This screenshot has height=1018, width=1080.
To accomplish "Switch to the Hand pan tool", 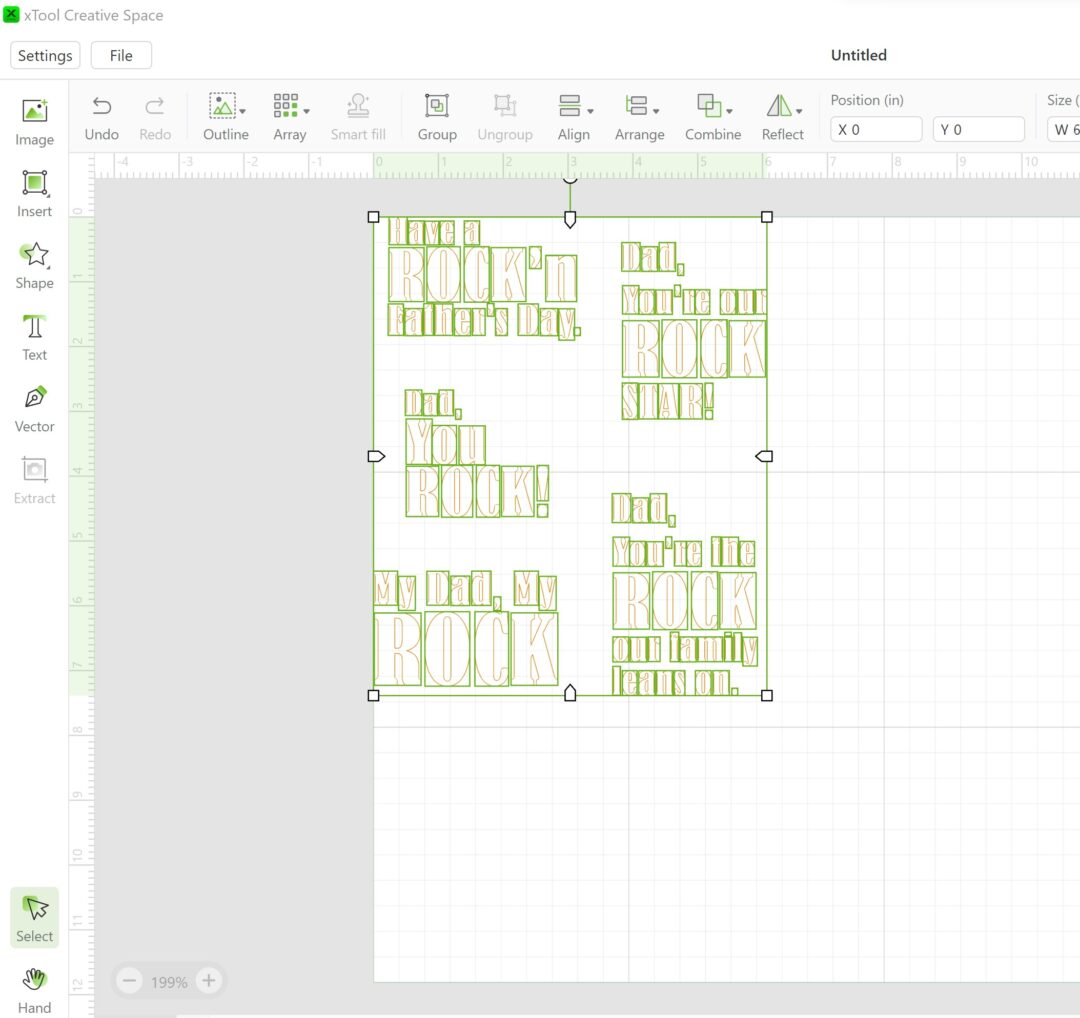I will tap(34, 988).
